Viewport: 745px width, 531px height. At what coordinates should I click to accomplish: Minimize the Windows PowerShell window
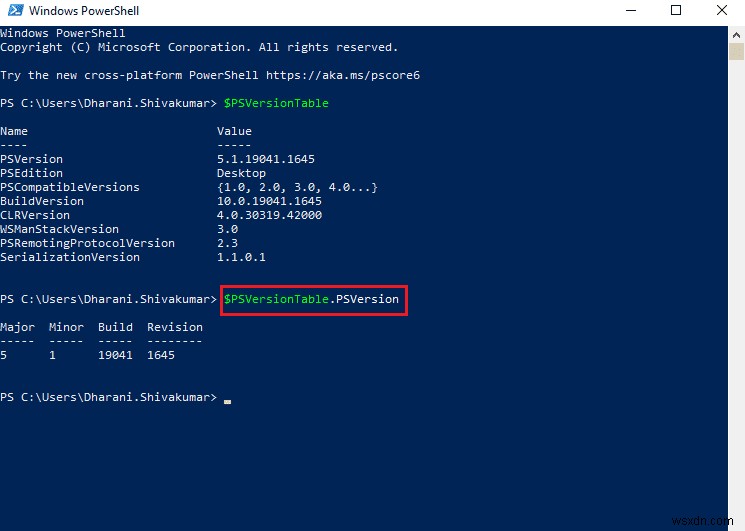[630, 10]
